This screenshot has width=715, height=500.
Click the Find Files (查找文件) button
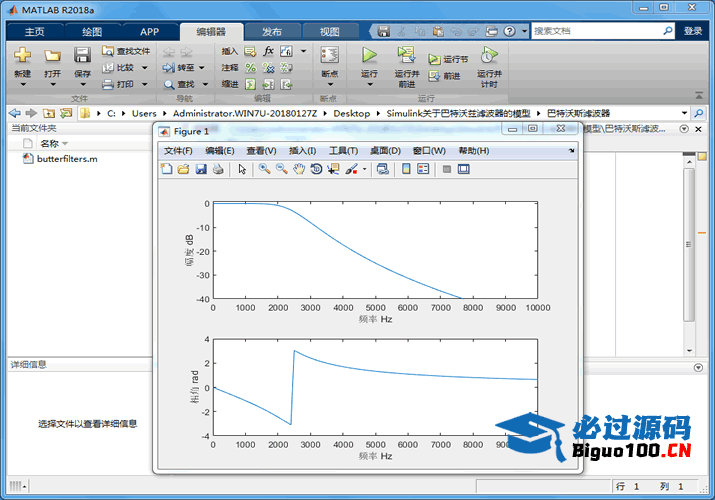127,51
